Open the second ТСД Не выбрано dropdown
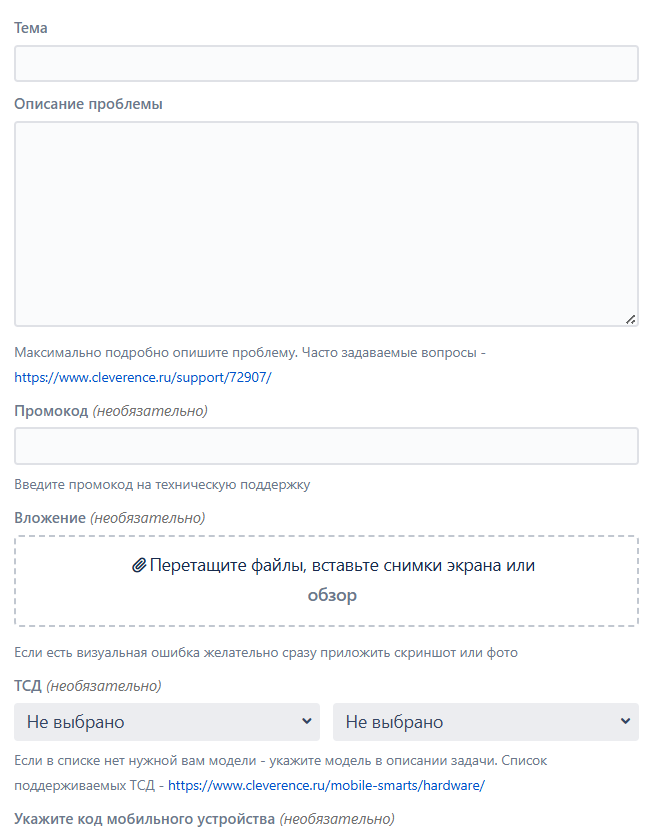This screenshot has width=662, height=833. [486, 722]
